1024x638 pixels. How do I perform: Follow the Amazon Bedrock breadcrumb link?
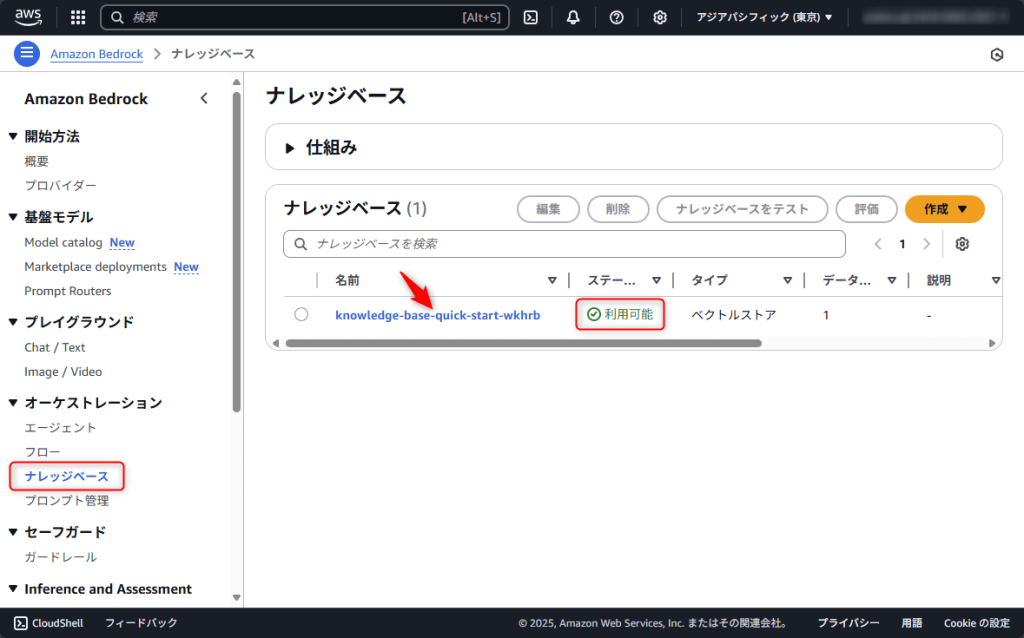click(97, 54)
